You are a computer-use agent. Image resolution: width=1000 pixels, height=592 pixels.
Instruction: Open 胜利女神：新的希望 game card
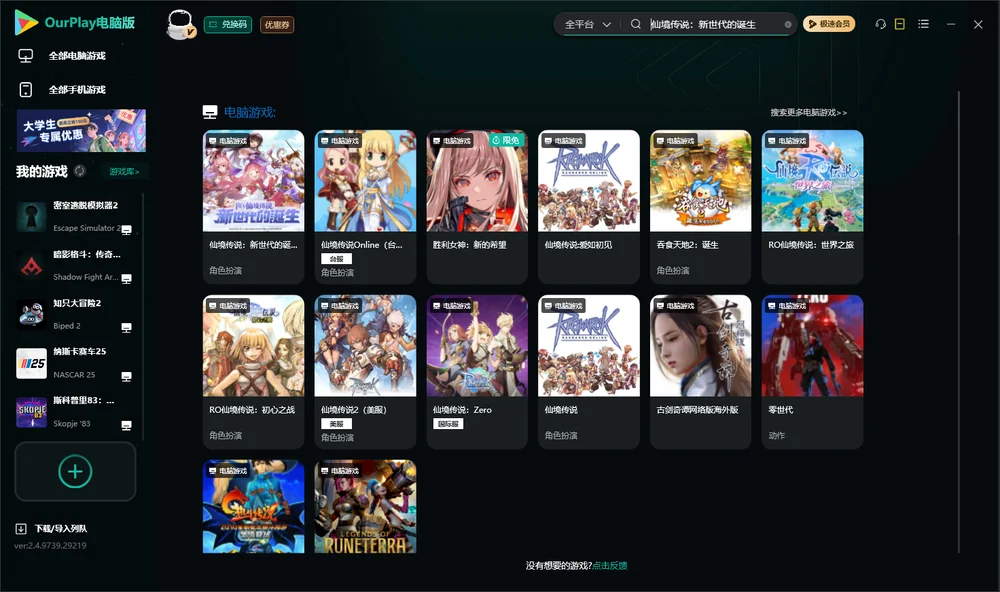pyautogui.click(x=477, y=207)
